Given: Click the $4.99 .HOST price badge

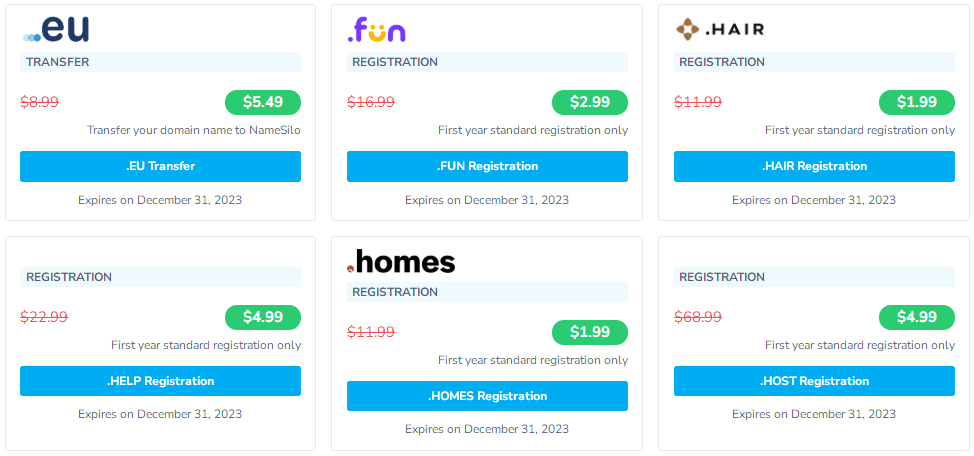Looking at the screenshot, I should 916,317.
